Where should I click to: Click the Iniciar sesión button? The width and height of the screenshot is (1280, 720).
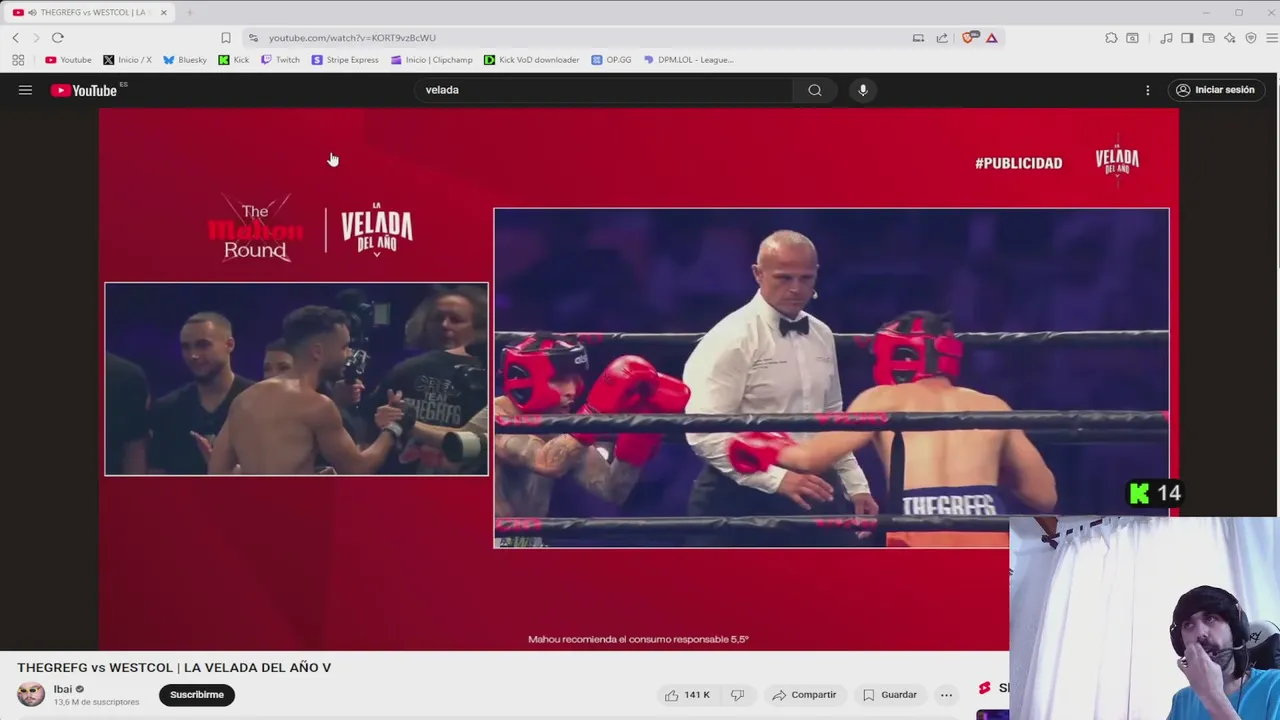[x=1215, y=90]
